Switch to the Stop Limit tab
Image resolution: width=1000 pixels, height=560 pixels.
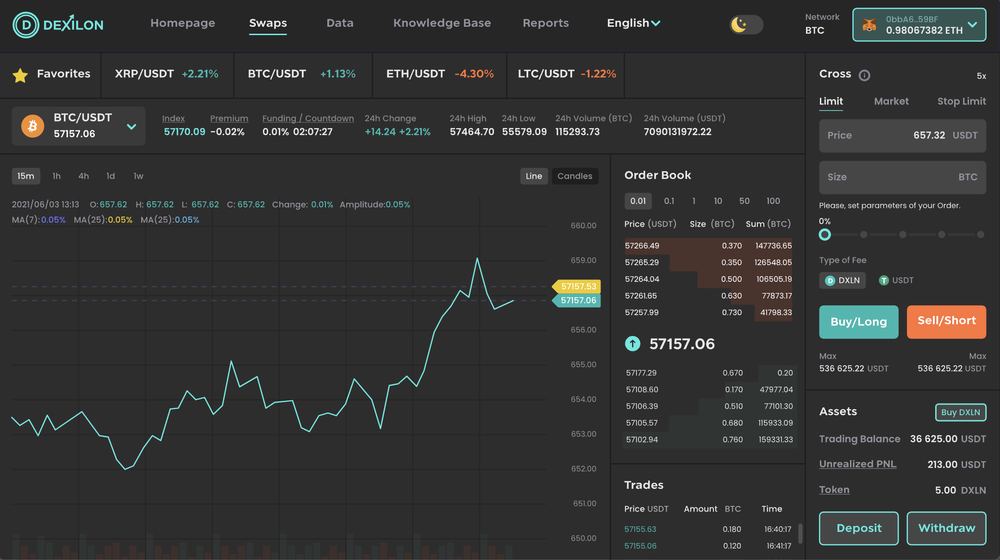tap(961, 101)
